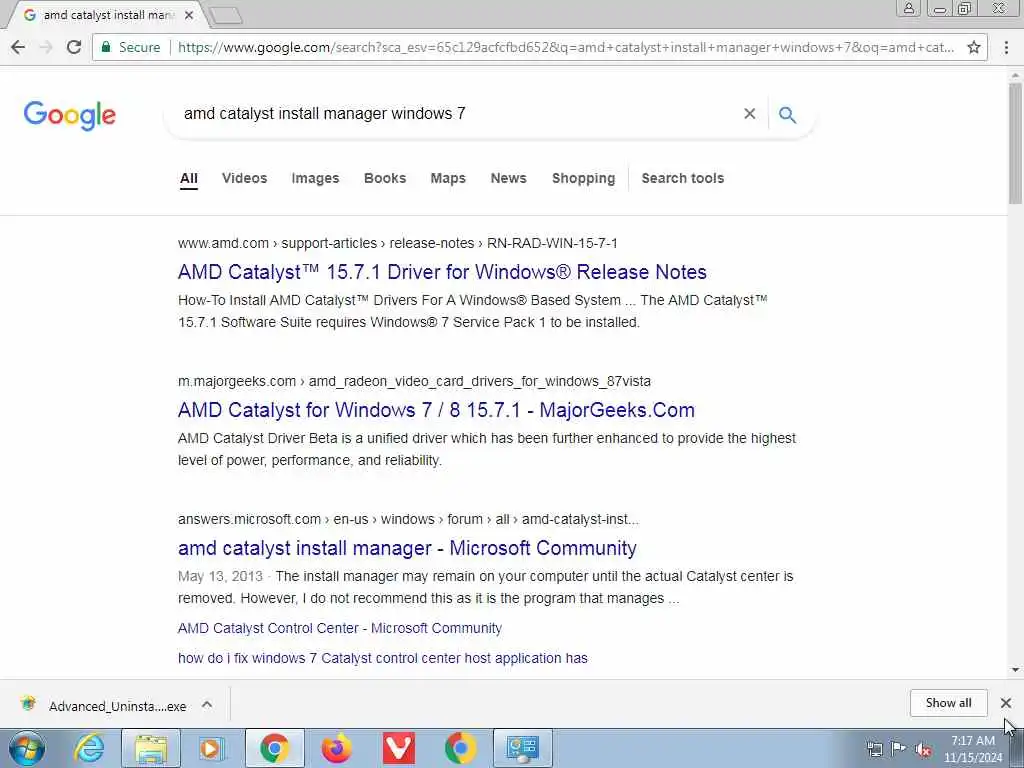1024x768 pixels.
Task: Open Search tools options
Action: coord(682,178)
